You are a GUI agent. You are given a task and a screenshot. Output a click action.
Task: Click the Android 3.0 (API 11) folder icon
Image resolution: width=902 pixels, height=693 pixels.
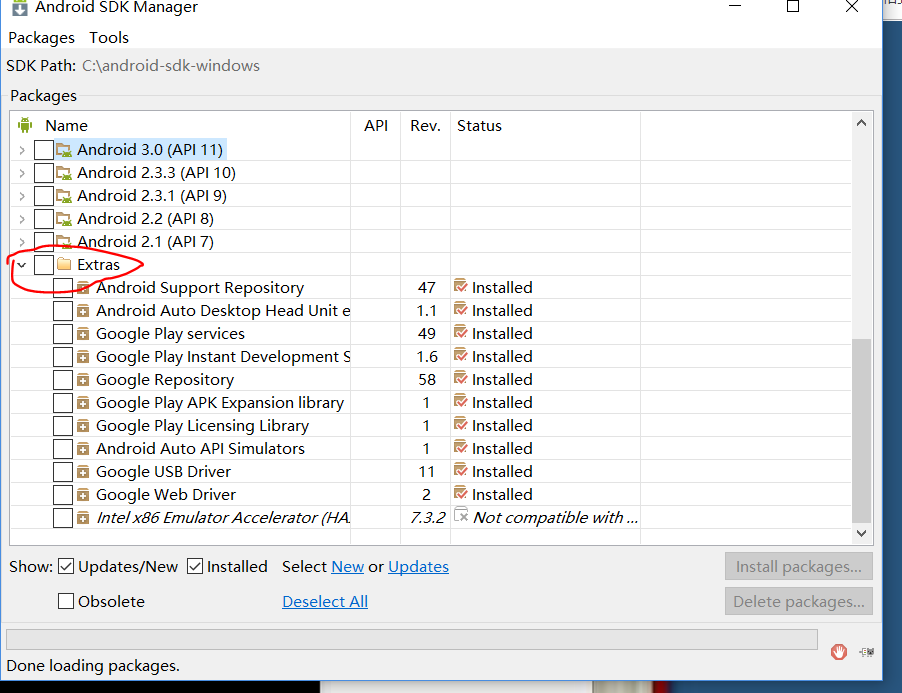tap(64, 150)
